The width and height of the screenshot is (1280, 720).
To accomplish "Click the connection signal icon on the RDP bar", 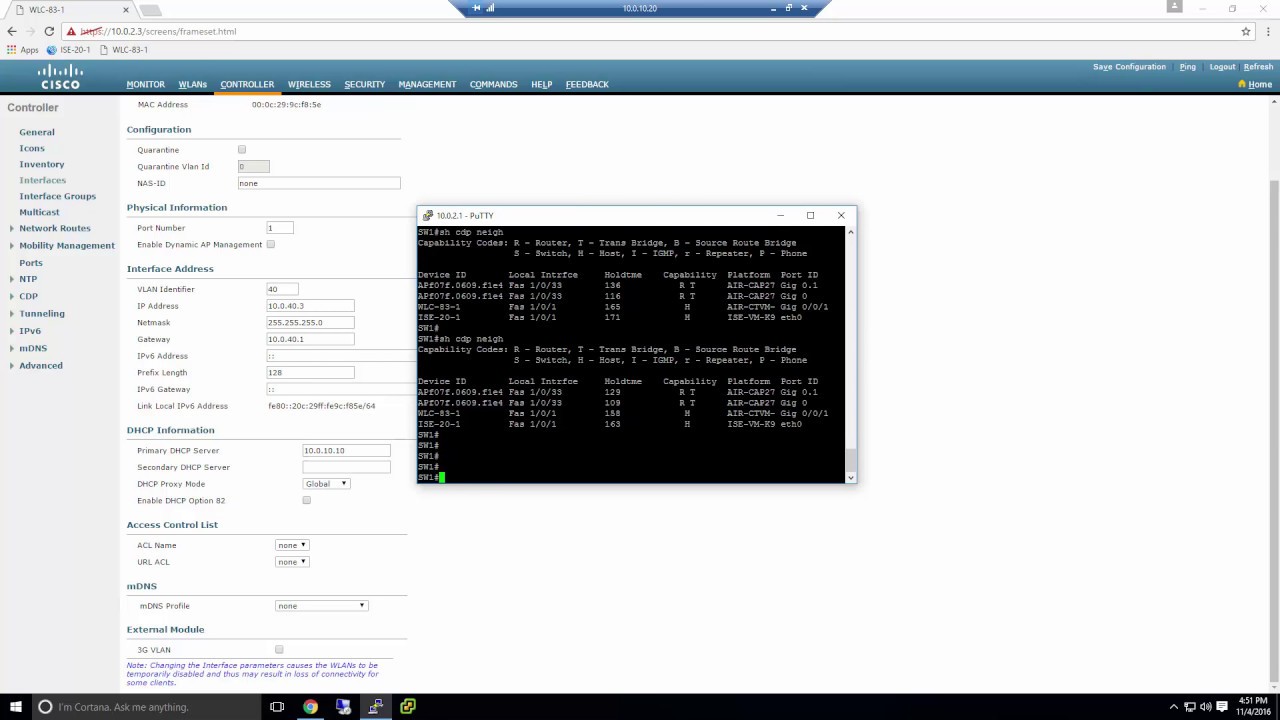I will point(490,8).
